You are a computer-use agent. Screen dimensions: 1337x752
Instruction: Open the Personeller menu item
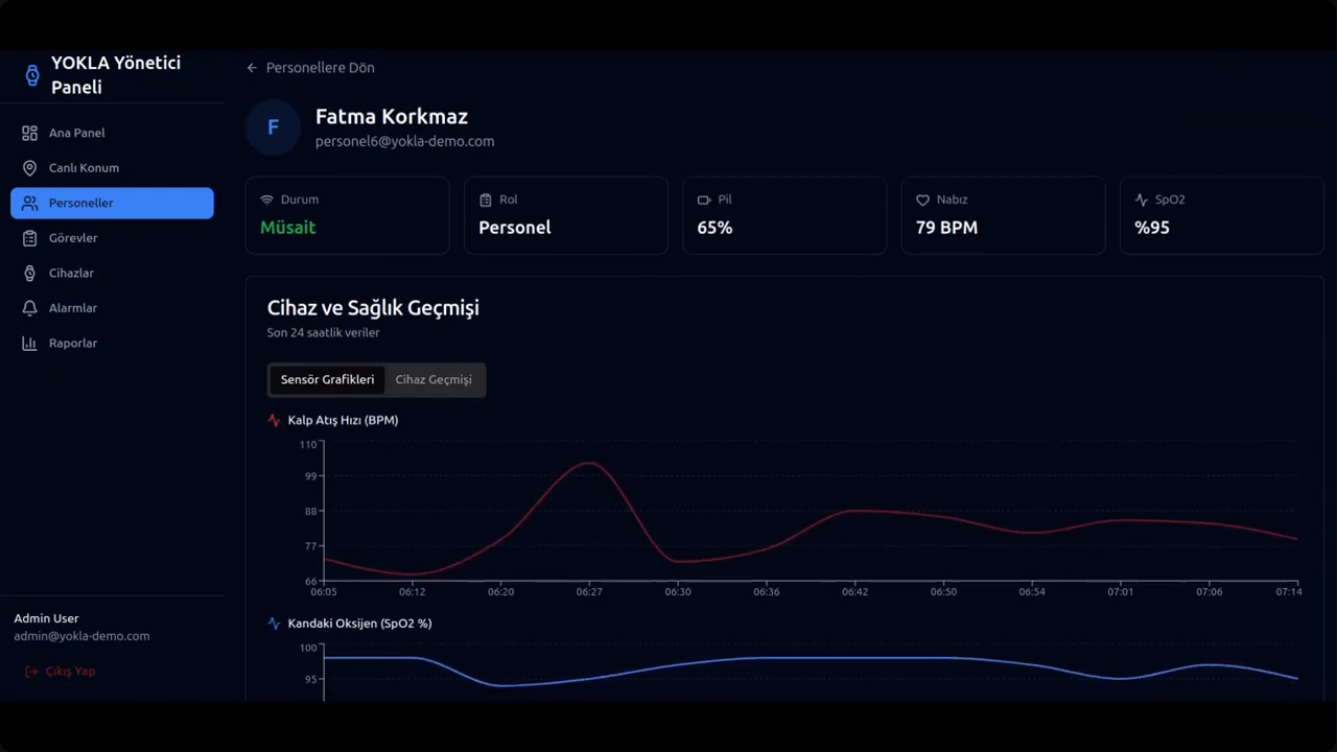point(112,203)
